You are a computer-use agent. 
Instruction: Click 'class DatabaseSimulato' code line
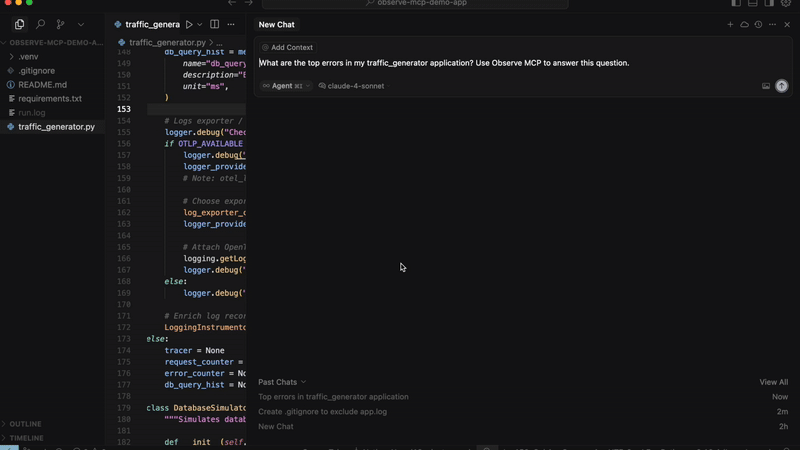click(x=196, y=408)
